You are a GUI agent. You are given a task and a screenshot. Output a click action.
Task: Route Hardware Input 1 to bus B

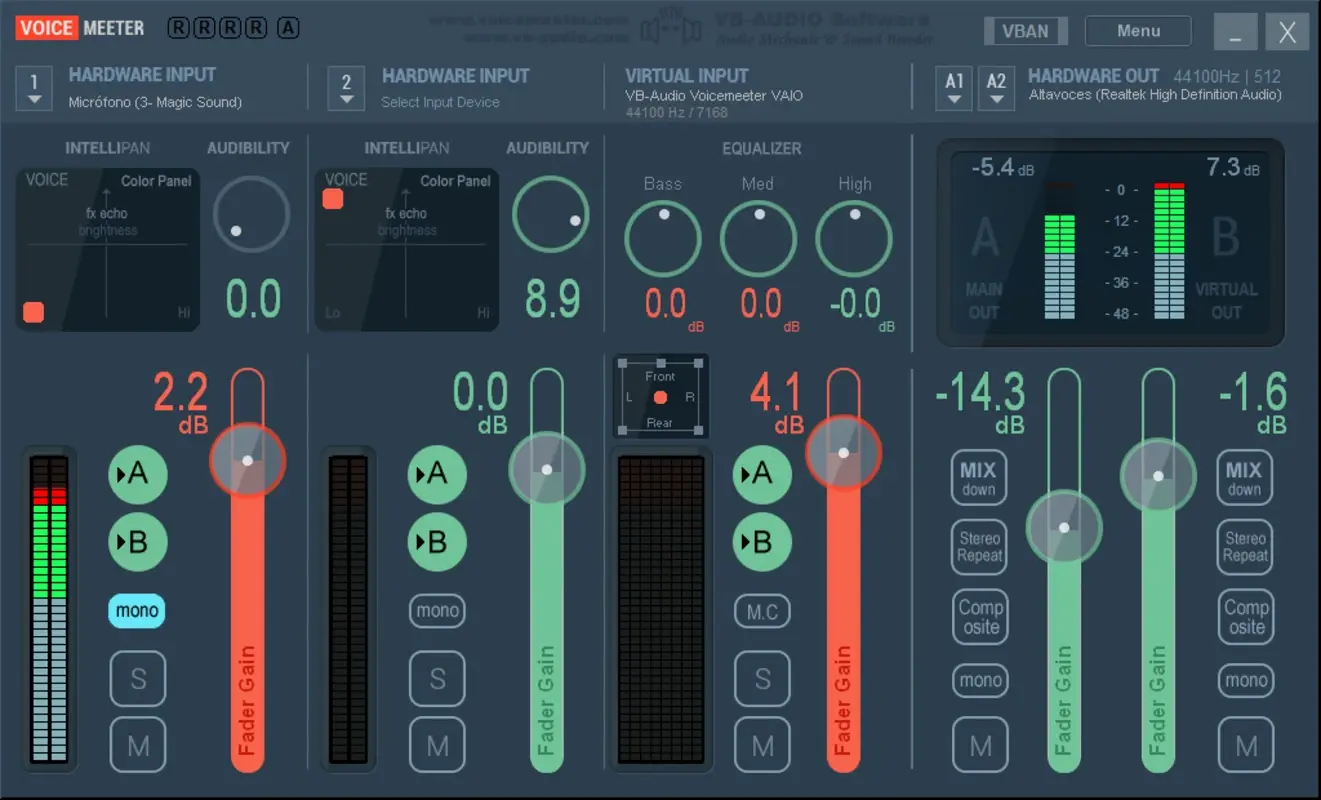coord(137,542)
